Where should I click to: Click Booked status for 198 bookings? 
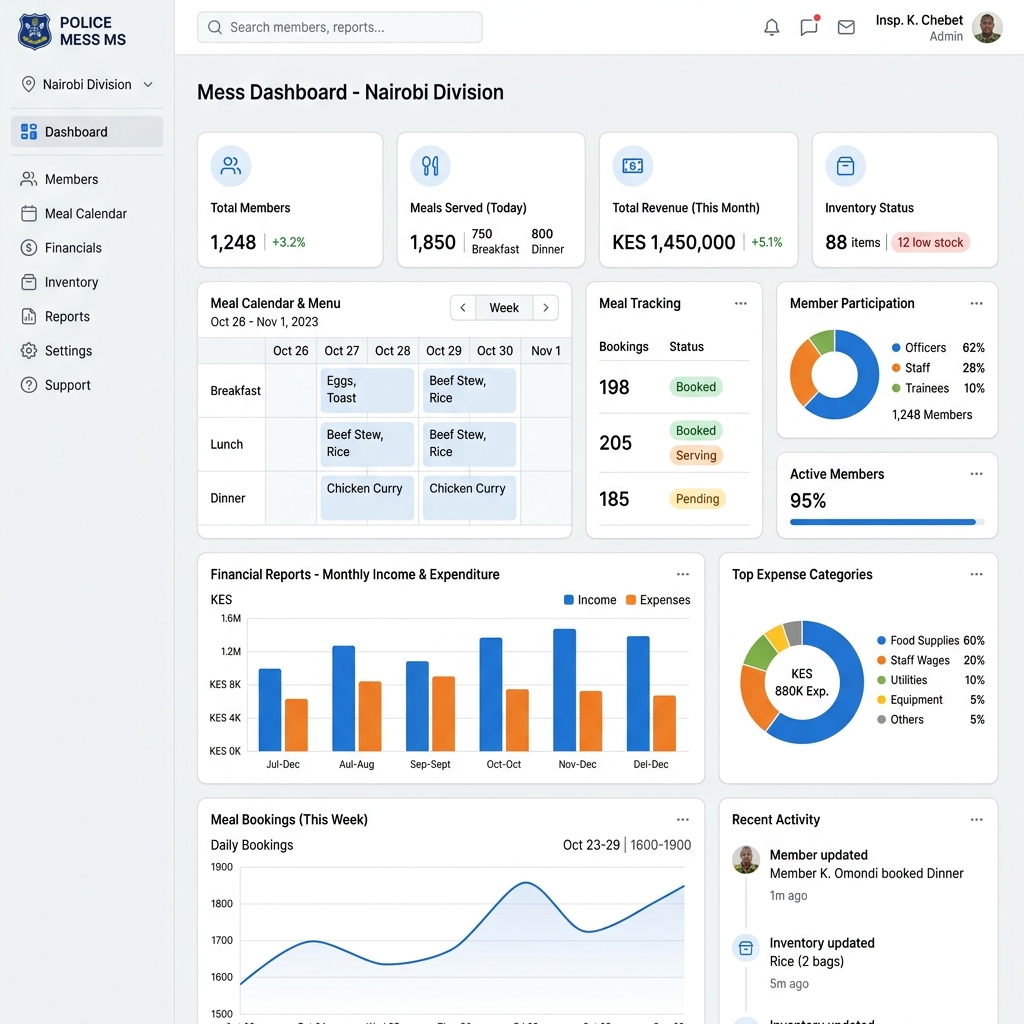click(696, 387)
